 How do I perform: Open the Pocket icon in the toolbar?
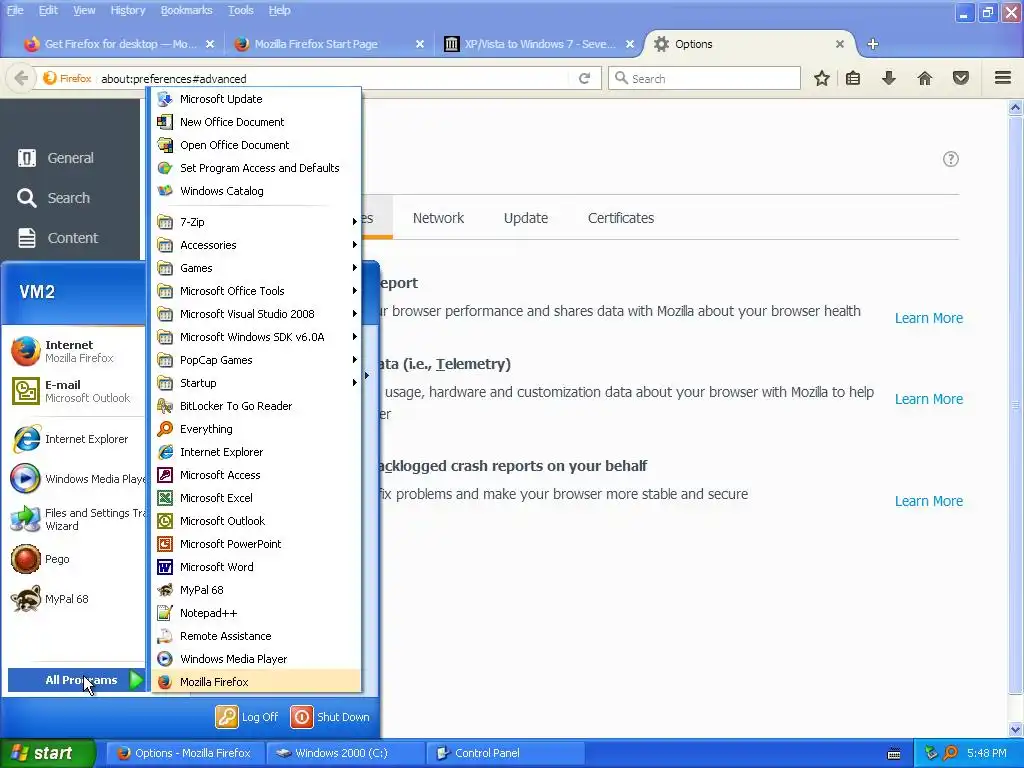tap(961, 78)
